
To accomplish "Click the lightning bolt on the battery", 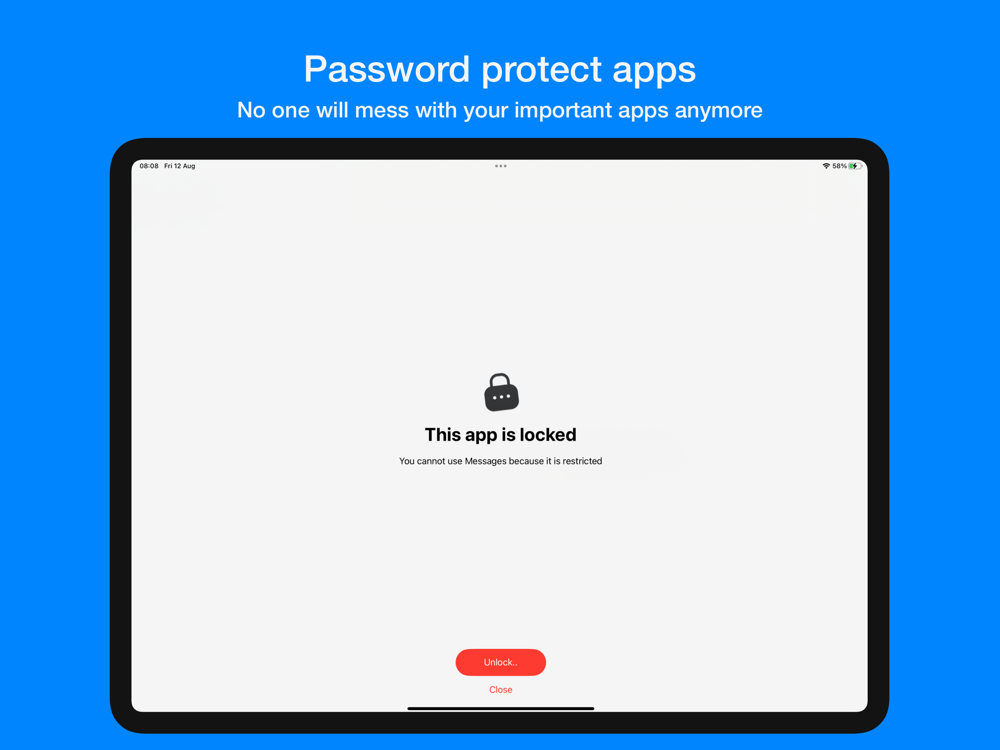I will click(855, 166).
